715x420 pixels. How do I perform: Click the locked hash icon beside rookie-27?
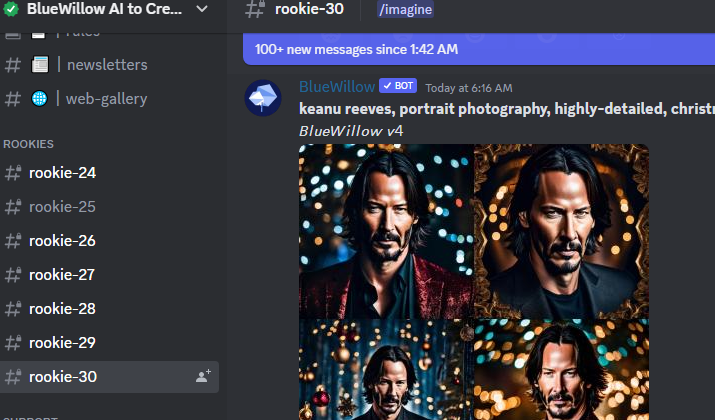click(13, 275)
